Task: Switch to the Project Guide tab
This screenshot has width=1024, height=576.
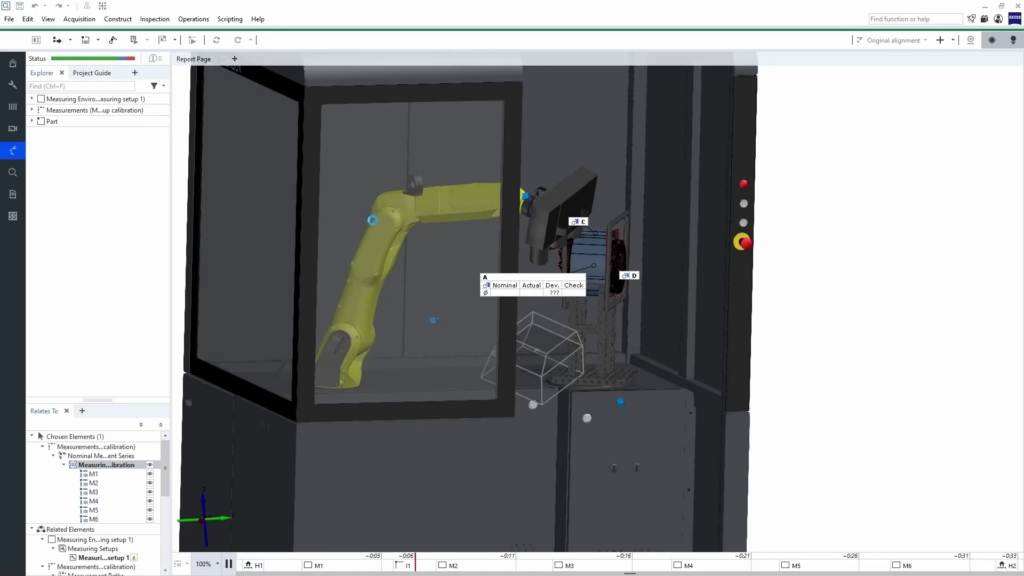Action: click(92, 73)
